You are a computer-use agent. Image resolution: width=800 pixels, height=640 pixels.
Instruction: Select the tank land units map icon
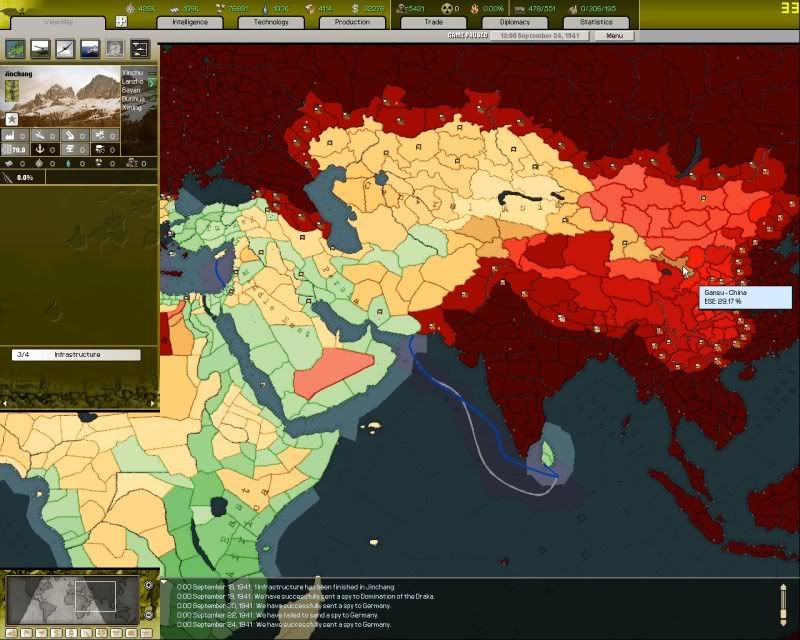coord(41,48)
